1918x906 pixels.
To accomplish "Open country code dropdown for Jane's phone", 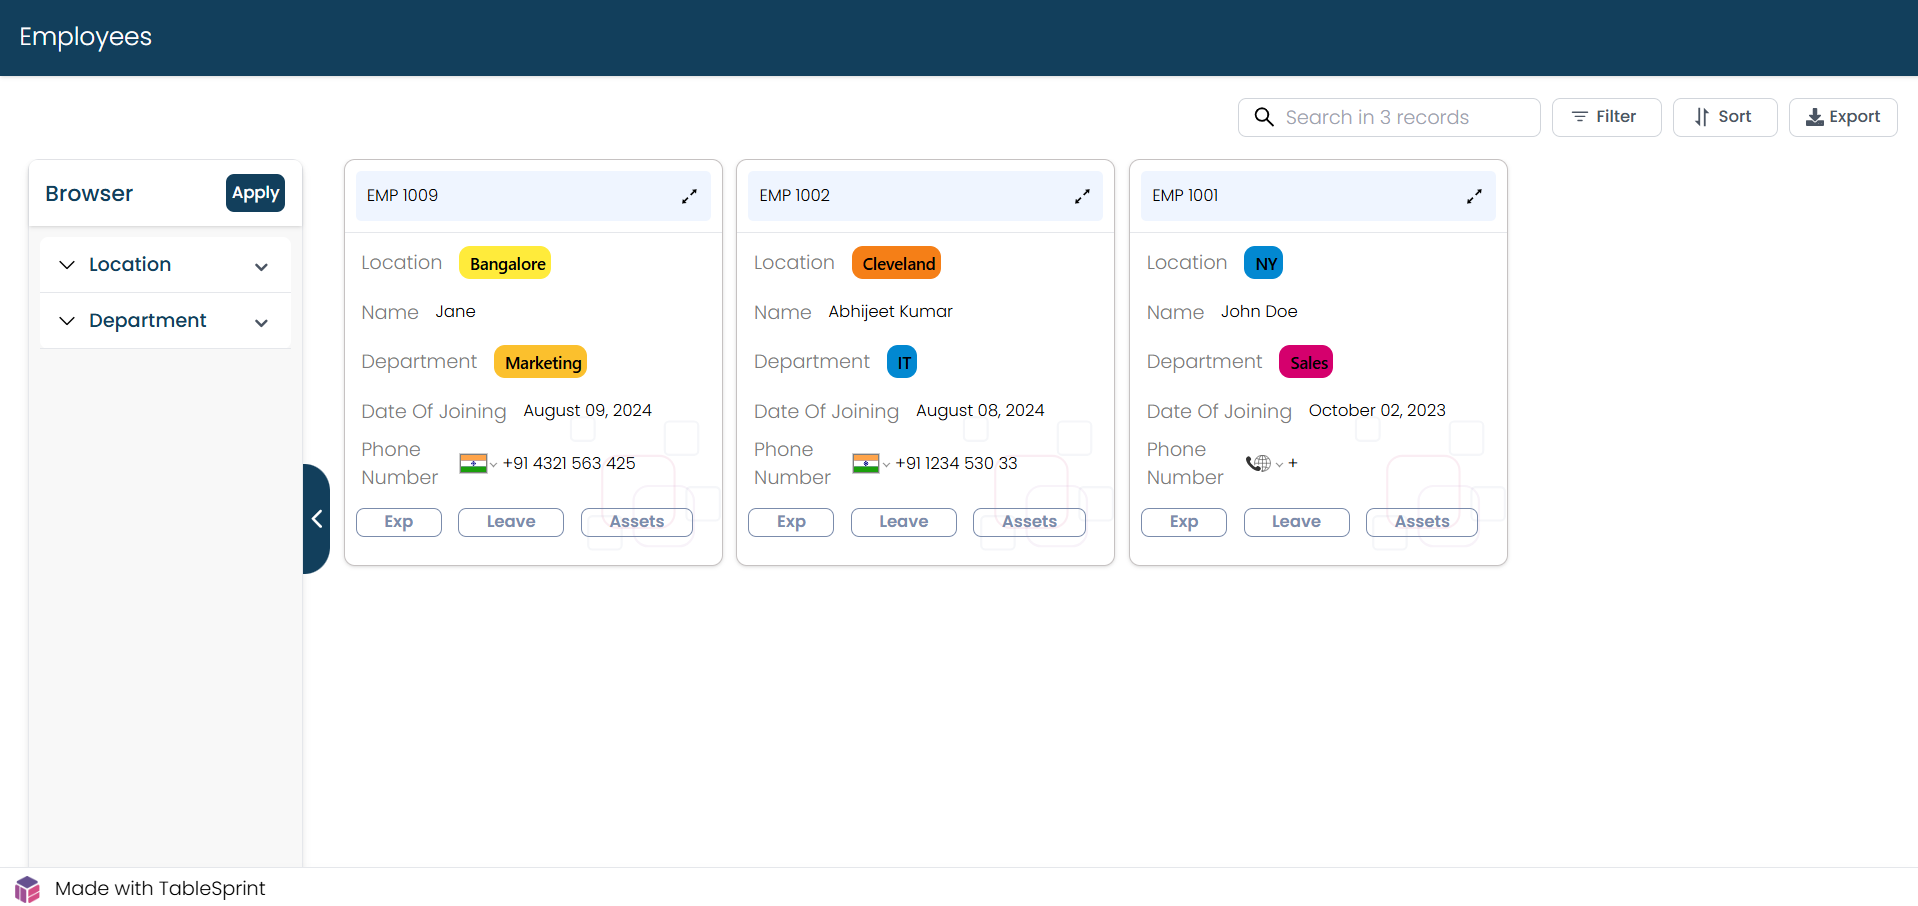I will 493,465.
